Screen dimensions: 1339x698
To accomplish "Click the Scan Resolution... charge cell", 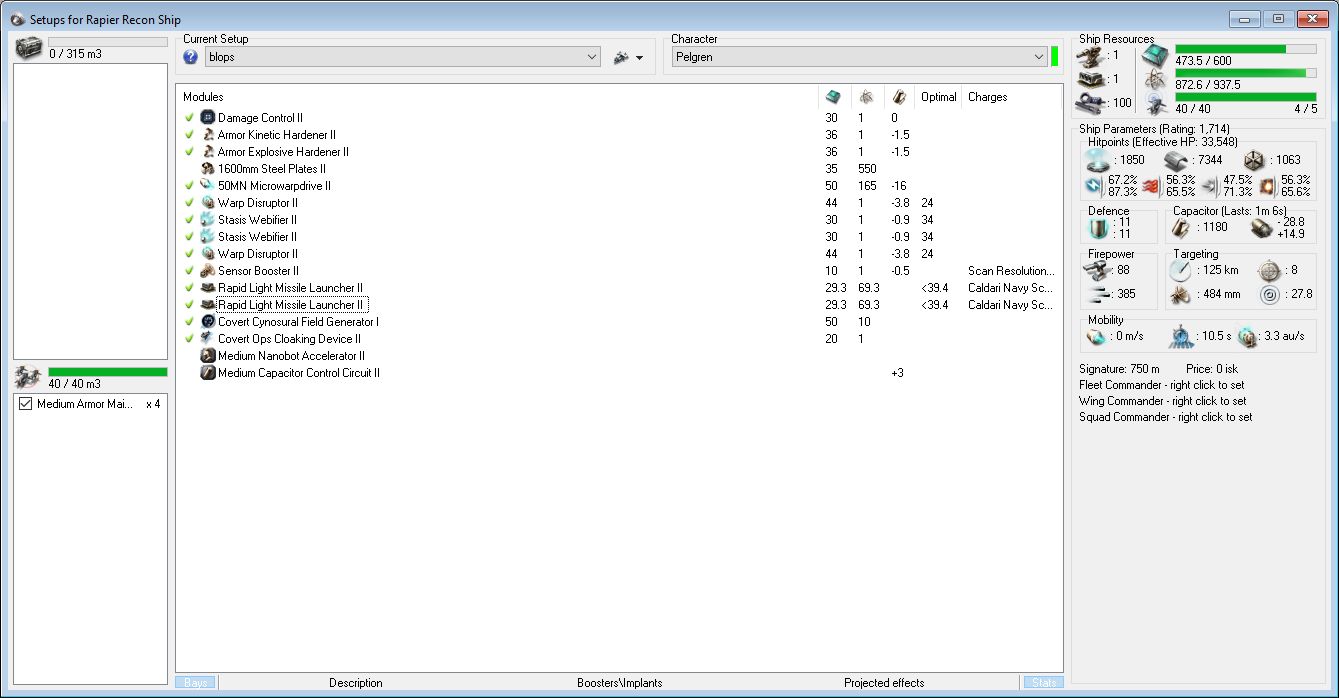I will (x=1011, y=271).
